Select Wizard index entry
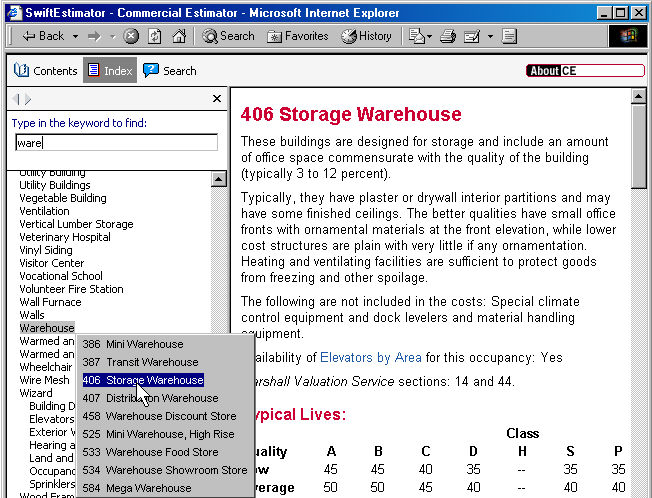The width and height of the screenshot is (652, 498). coord(36,393)
